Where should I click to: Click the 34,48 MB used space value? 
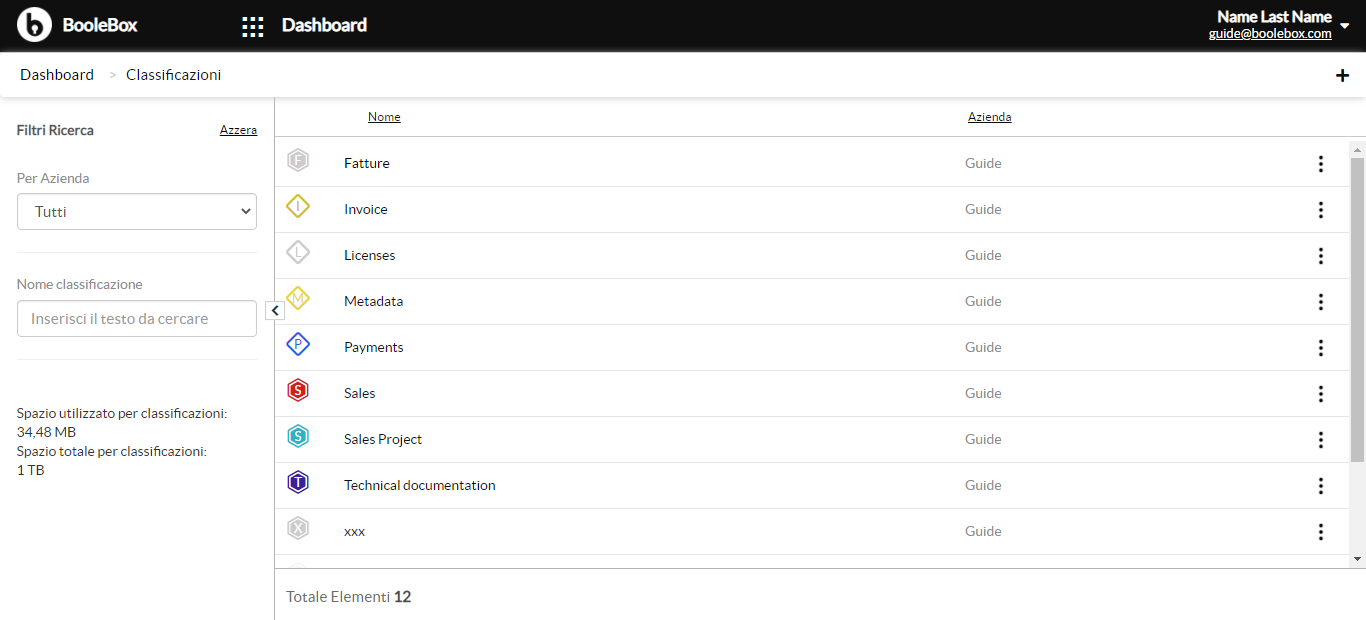46,432
